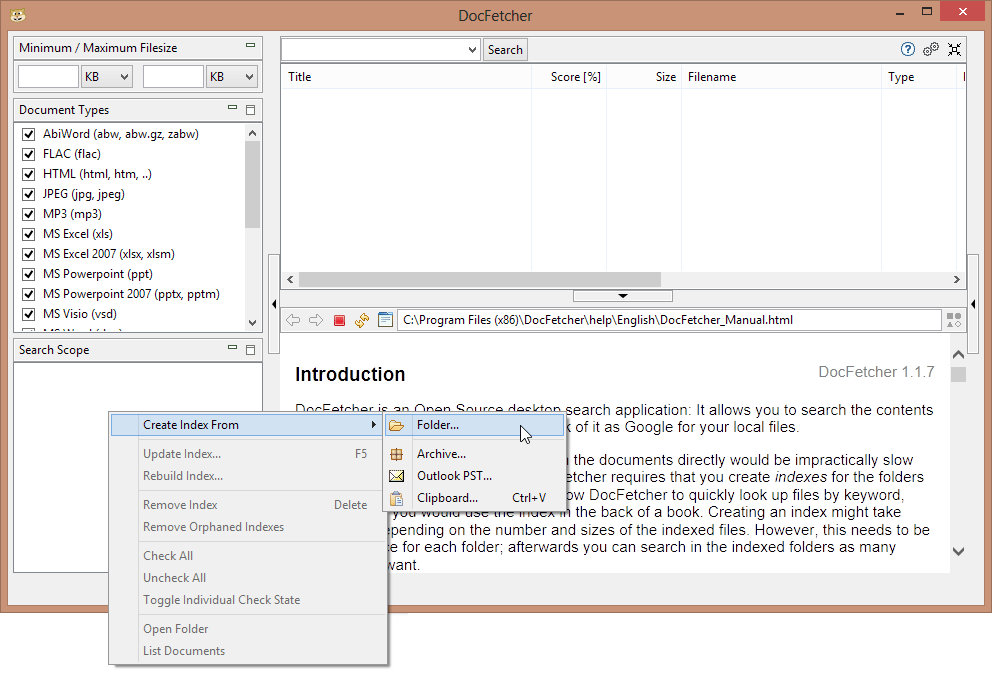Collapse the left filter panel arrow
The width and height of the screenshot is (992, 680).
(x=274, y=304)
